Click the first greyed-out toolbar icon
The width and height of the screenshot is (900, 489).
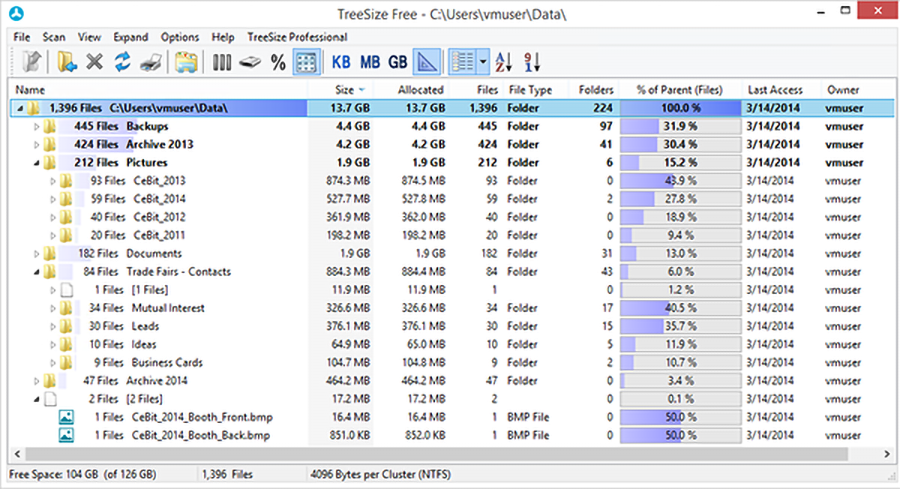point(32,61)
